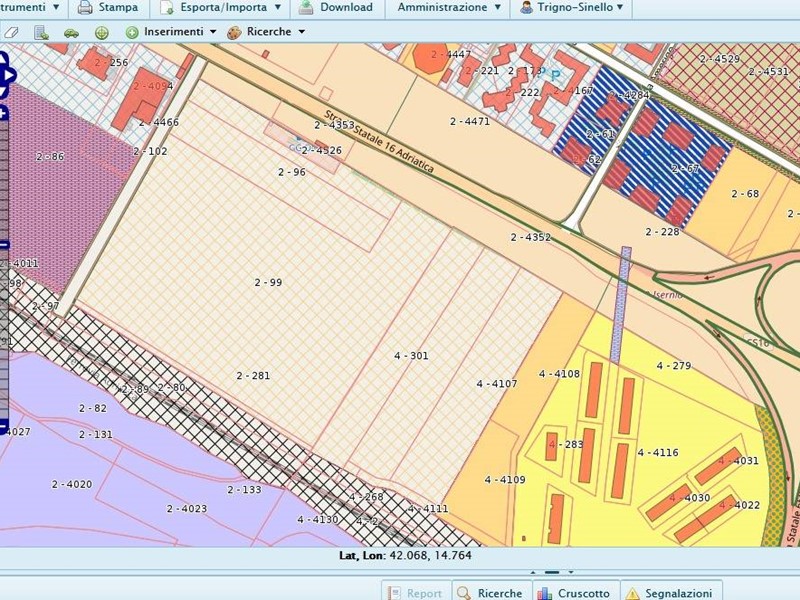The width and height of the screenshot is (800, 600).
Task: Expand the Ricerche toolbar dropdown
Action: point(265,32)
